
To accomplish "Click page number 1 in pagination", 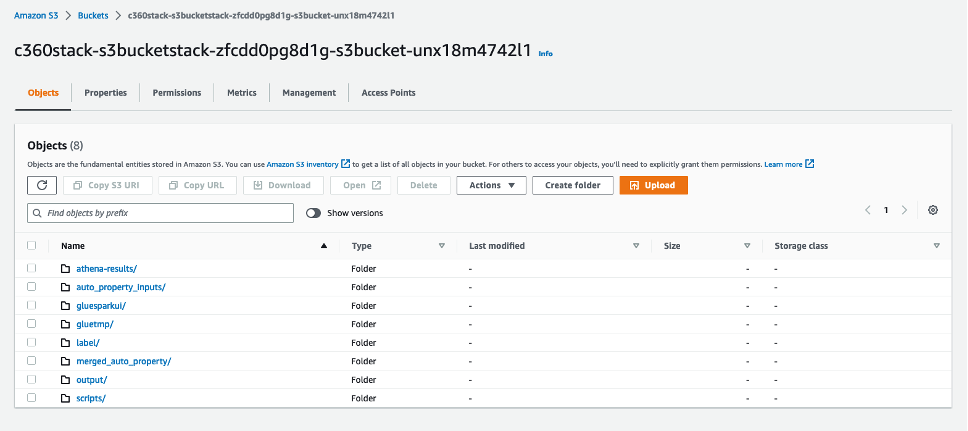I will coord(886,210).
